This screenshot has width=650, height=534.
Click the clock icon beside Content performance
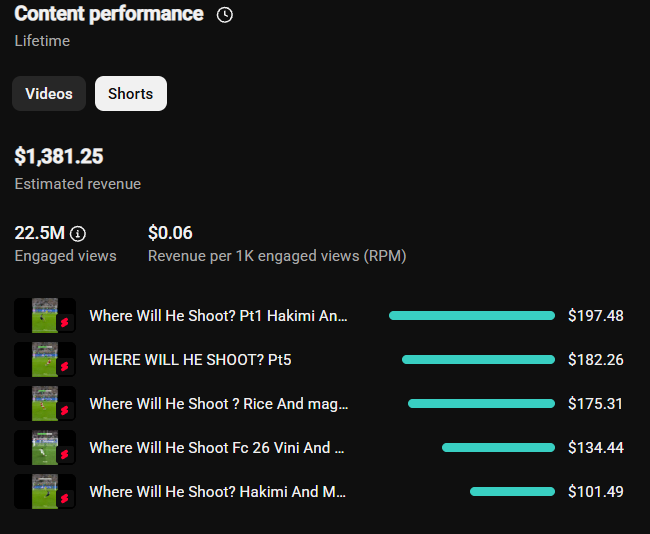pyautogui.click(x=225, y=15)
